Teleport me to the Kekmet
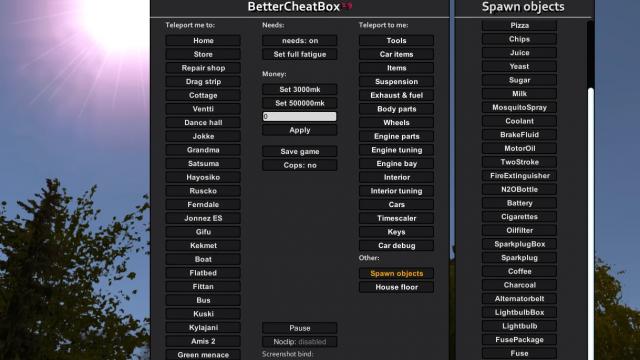 pyautogui.click(x=203, y=246)
